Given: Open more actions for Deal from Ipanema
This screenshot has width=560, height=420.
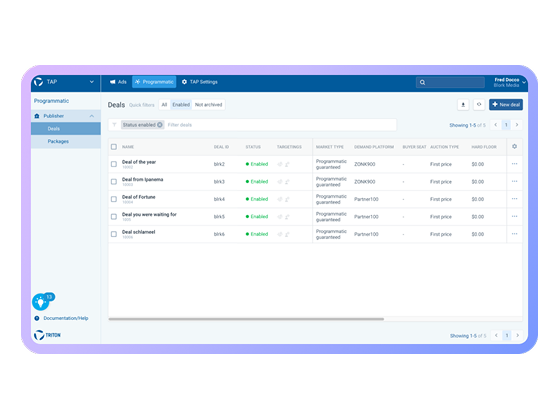Looking at the screenshot, I should tap(514, 181).
